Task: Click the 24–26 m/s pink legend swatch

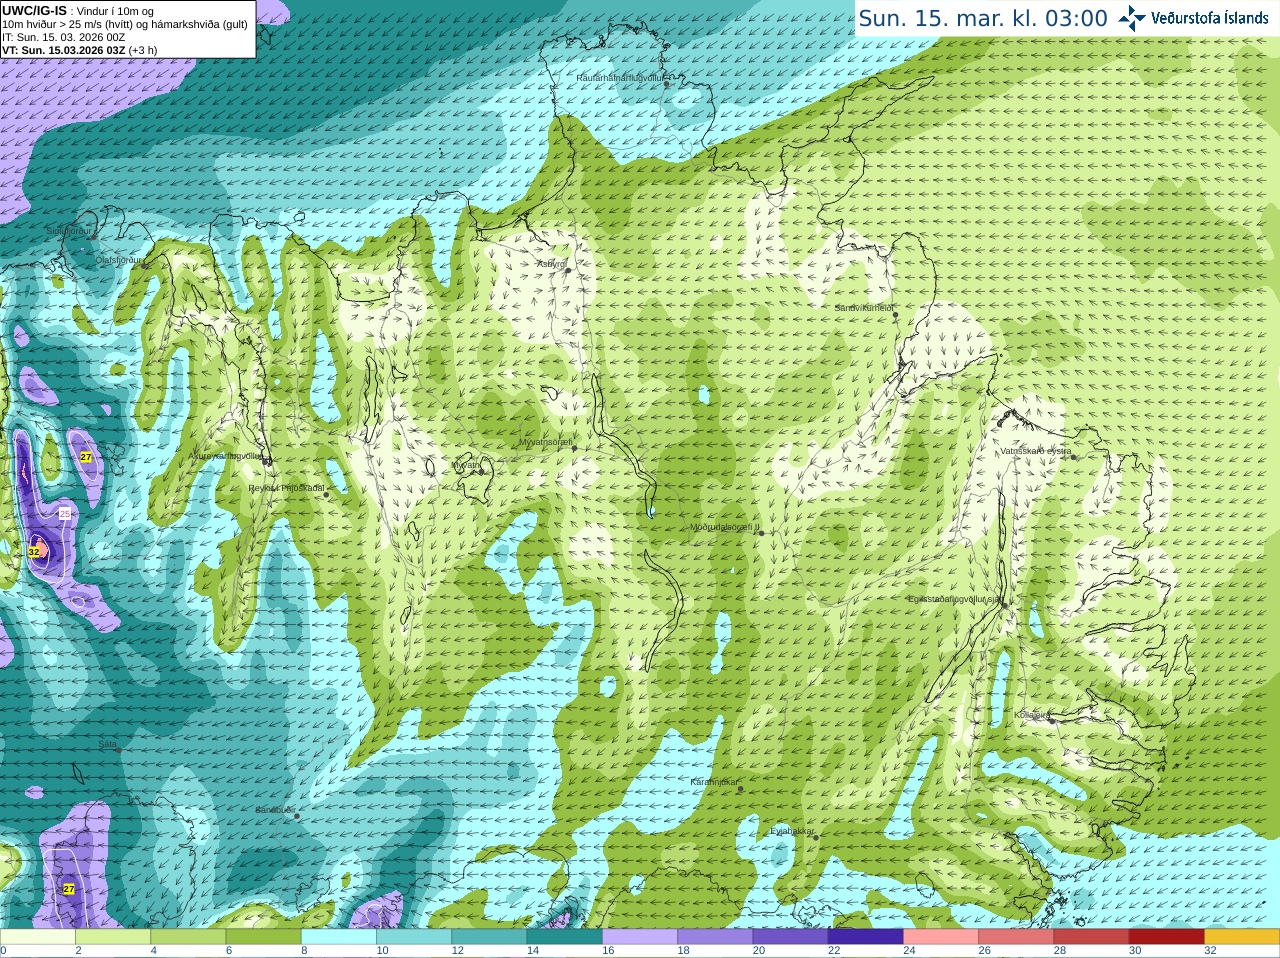Action: [x=941, y=937]
